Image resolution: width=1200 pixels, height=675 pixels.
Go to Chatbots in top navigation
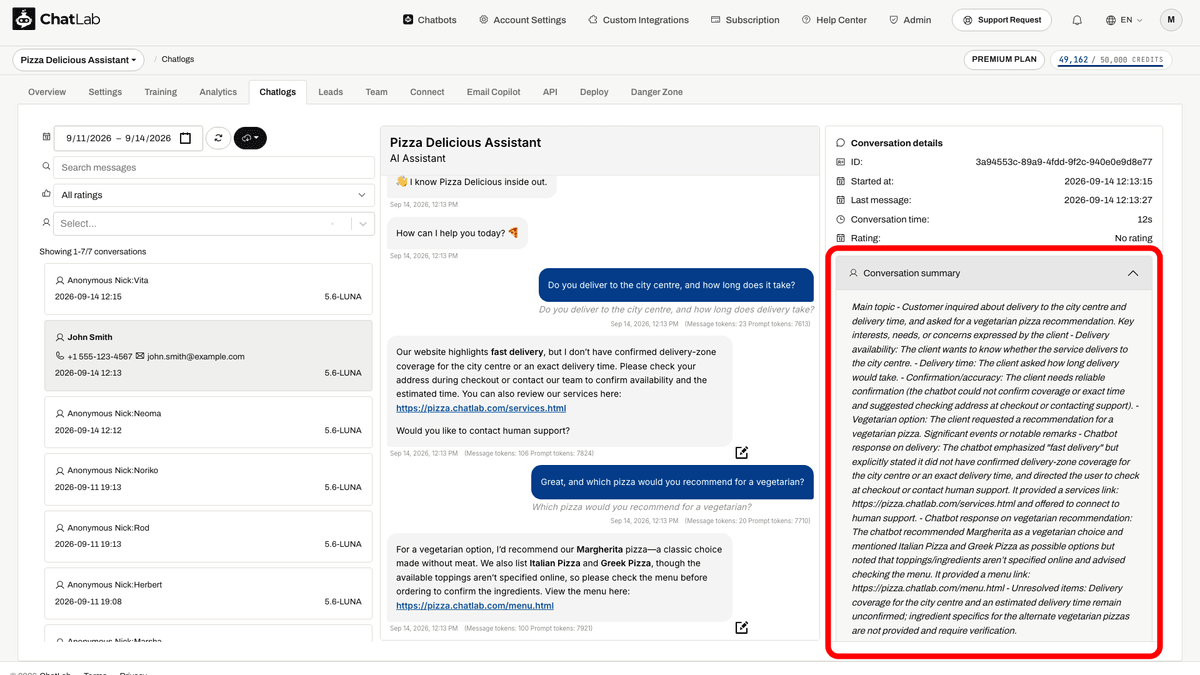tap(429, 20)
